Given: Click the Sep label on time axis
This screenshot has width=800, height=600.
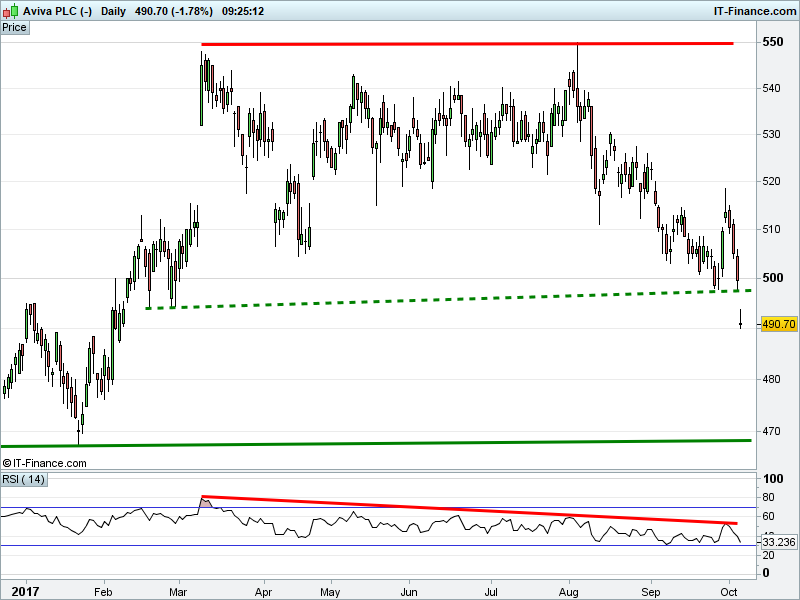Looking at the screenshot, I should [651, 592].
